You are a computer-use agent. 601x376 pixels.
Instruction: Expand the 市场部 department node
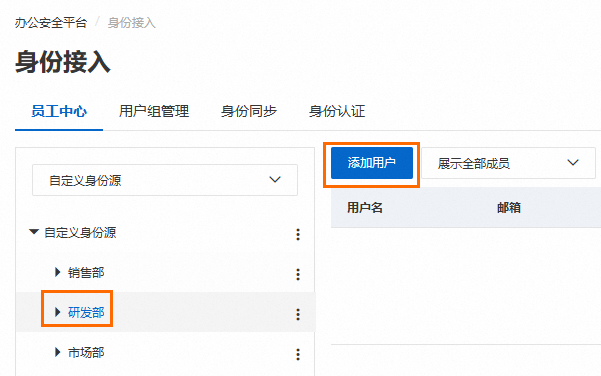[x=57, y=352]
